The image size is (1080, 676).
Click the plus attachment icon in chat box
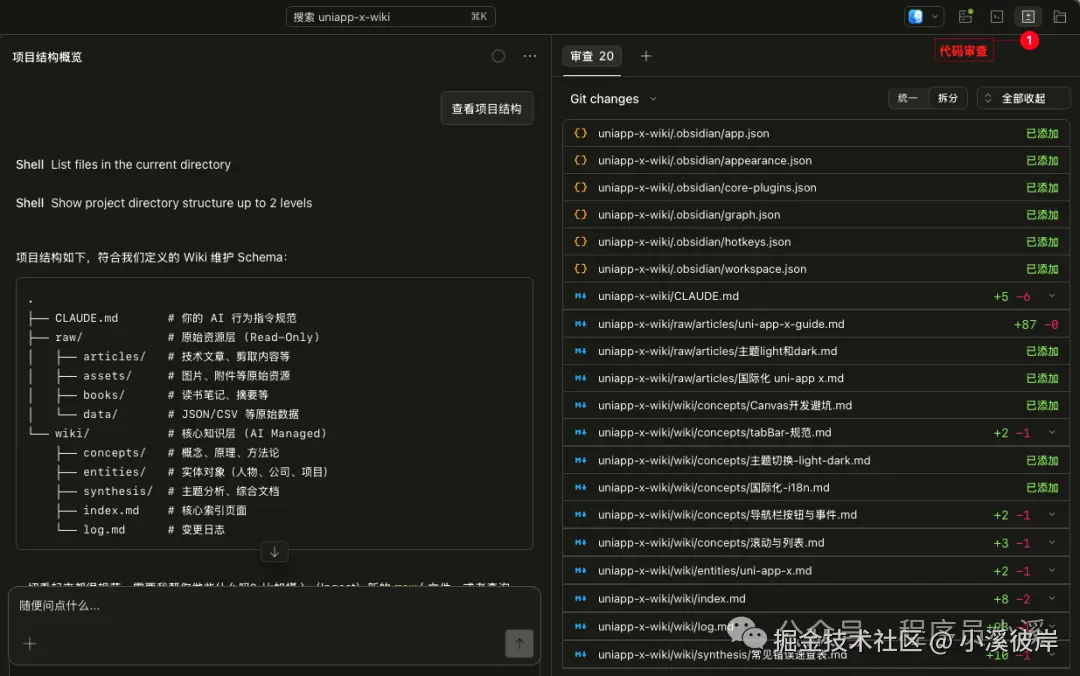tap(30, 644)
